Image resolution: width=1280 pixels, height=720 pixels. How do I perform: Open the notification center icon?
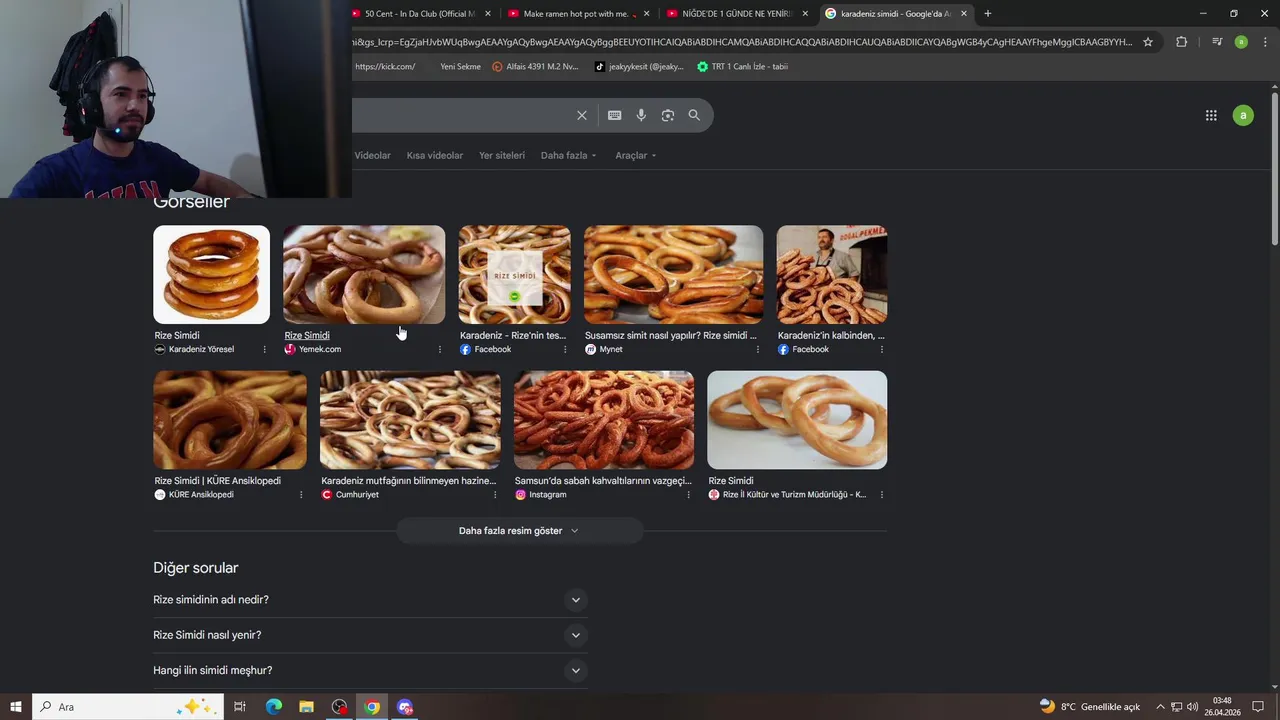[x=1258, y=706]
